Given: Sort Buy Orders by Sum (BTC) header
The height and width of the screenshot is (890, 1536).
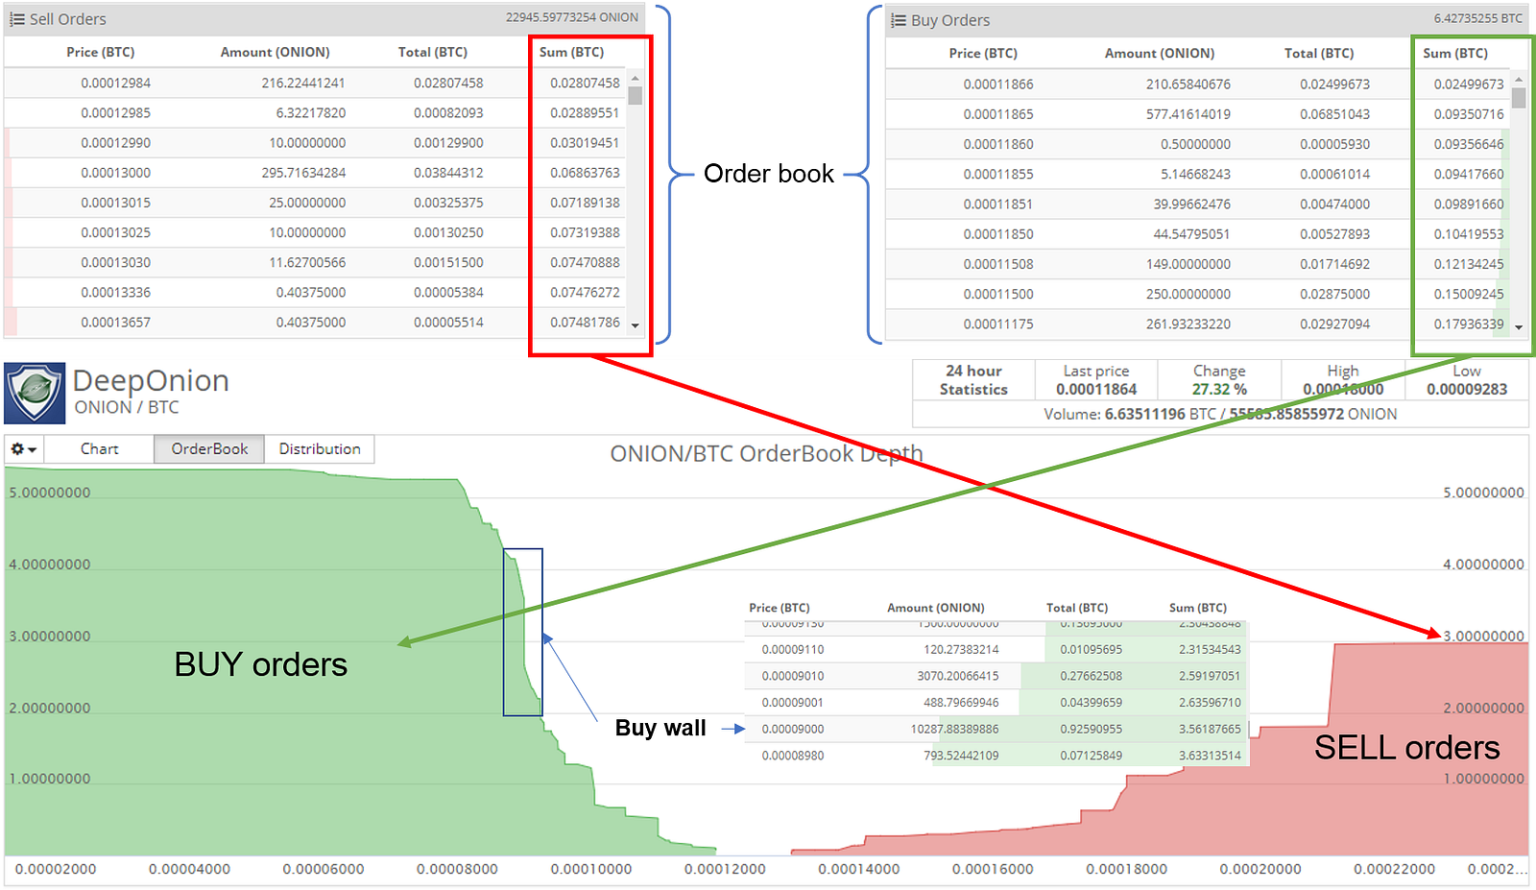Looking at the screenshot, I should [x=1455, y=53].
